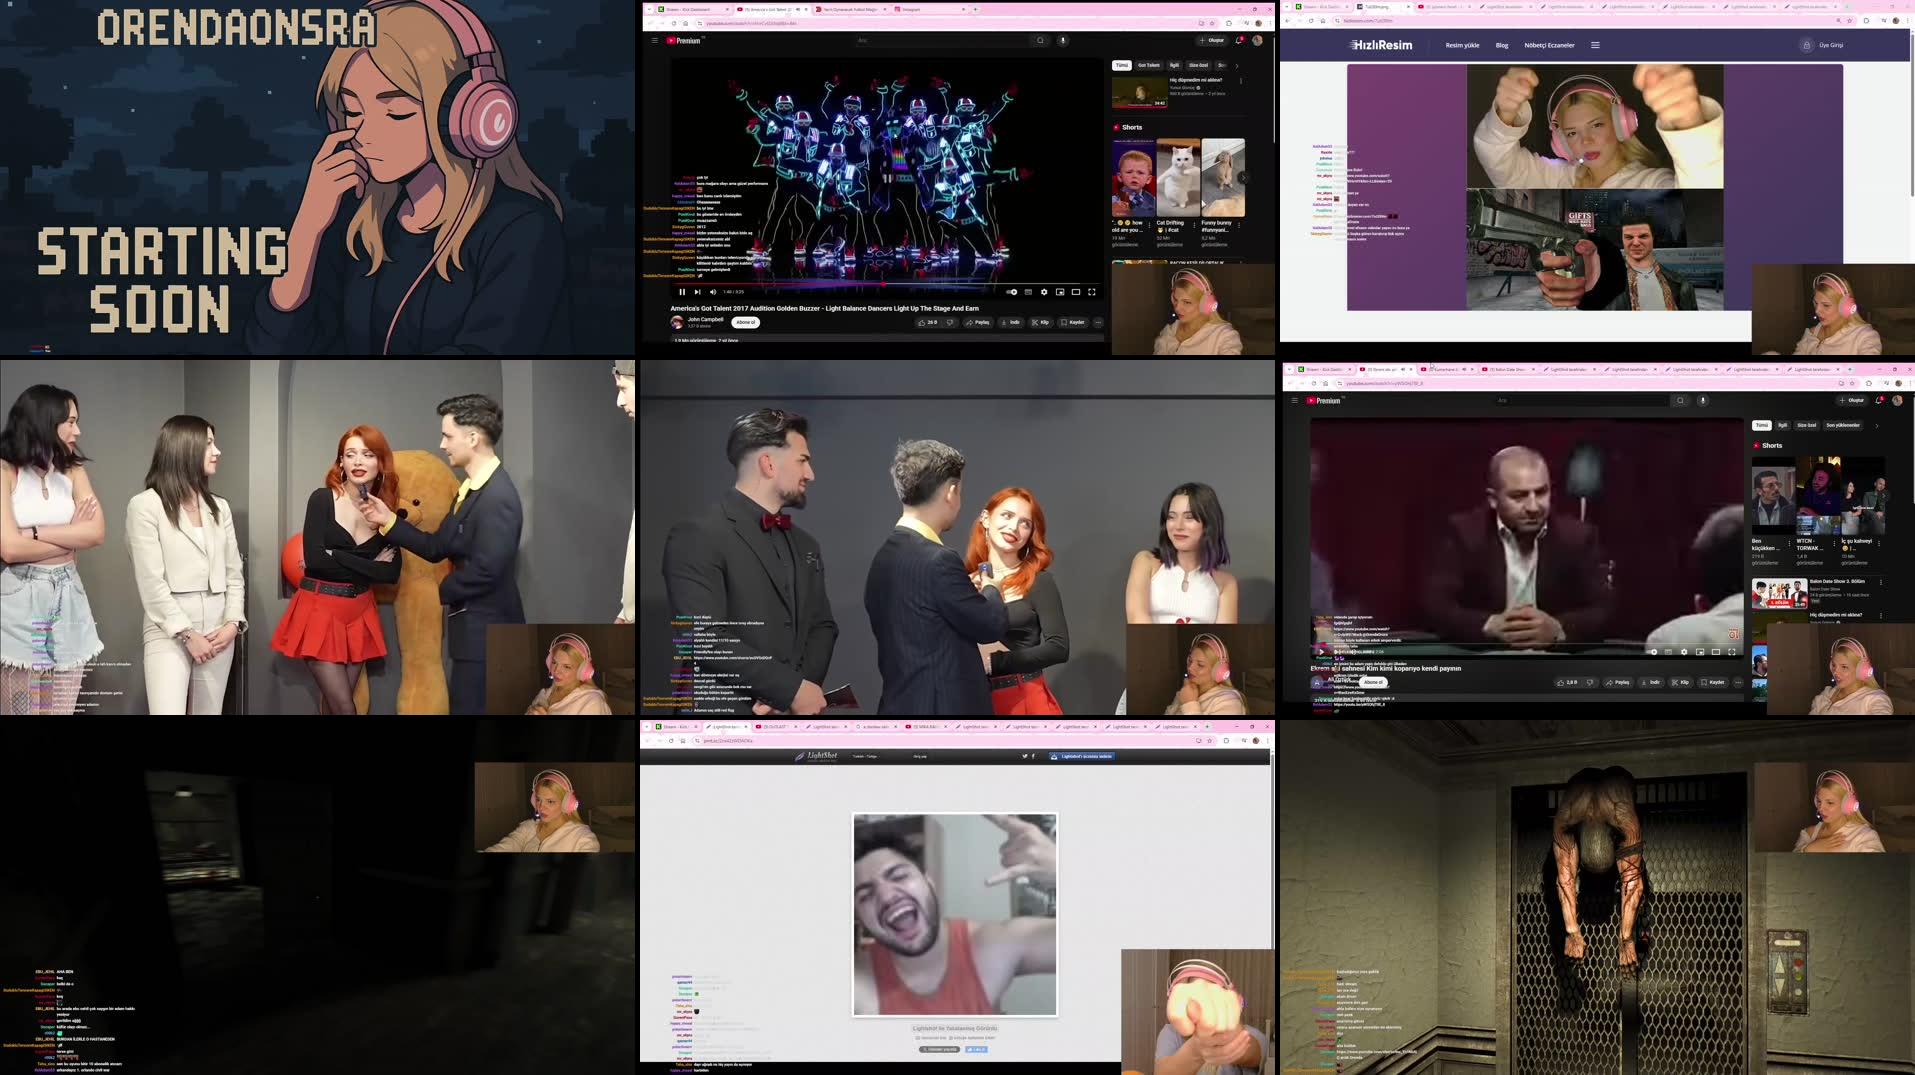Click Paylaş under the America's Got Talent video
Image resolution: width=1915 pixels, height=1075 pixels.
[x=979, y=322]
